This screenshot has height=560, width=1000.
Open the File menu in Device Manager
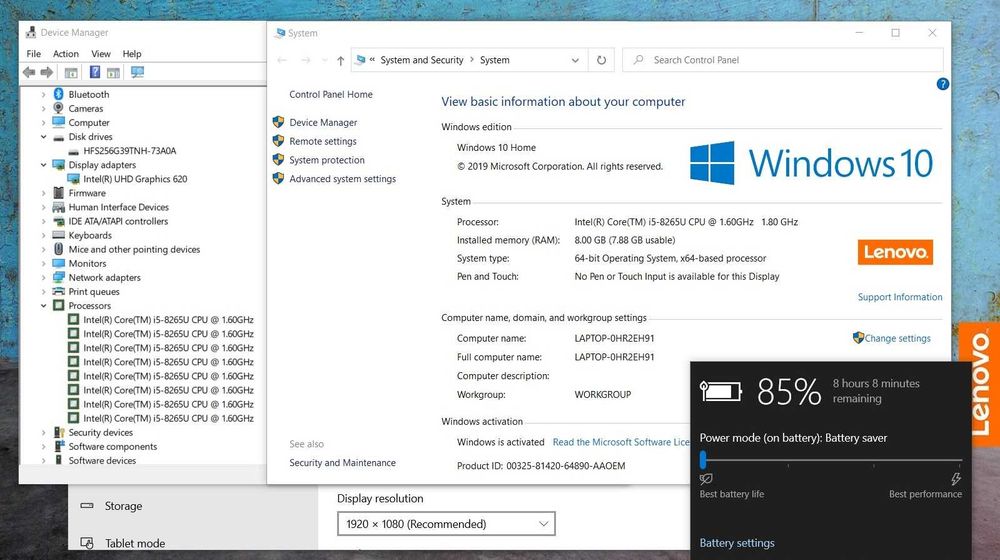[x=34, y=54]
